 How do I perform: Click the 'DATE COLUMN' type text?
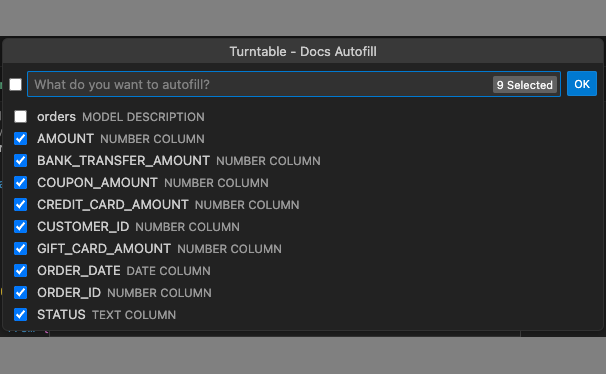coord(169,271)
